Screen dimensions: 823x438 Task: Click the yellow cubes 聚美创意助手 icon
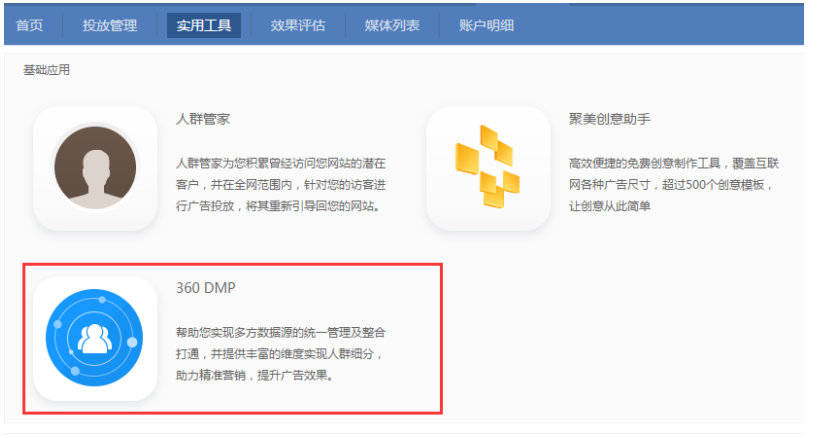click(487, 168)
